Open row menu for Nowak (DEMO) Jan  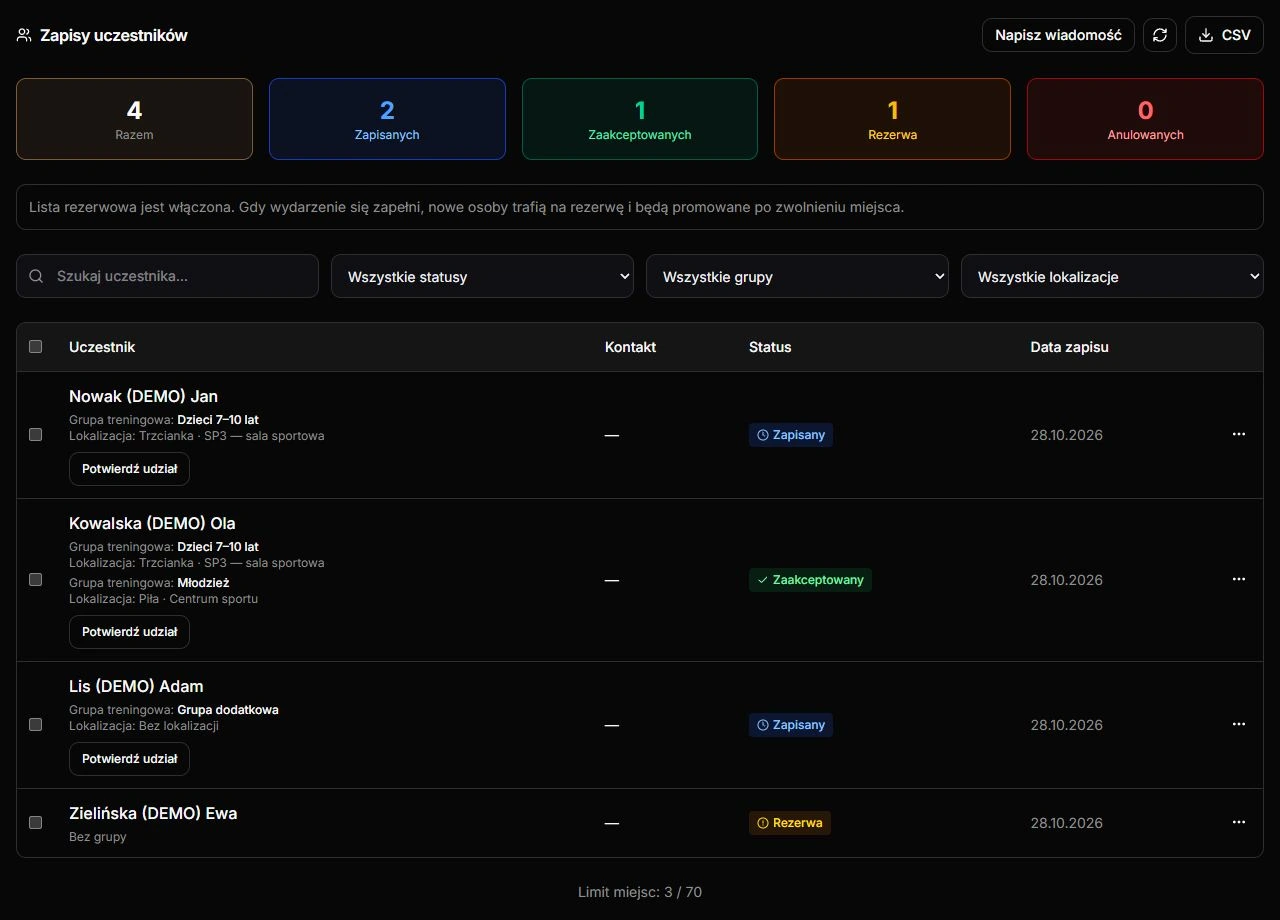pos(1239,434)
